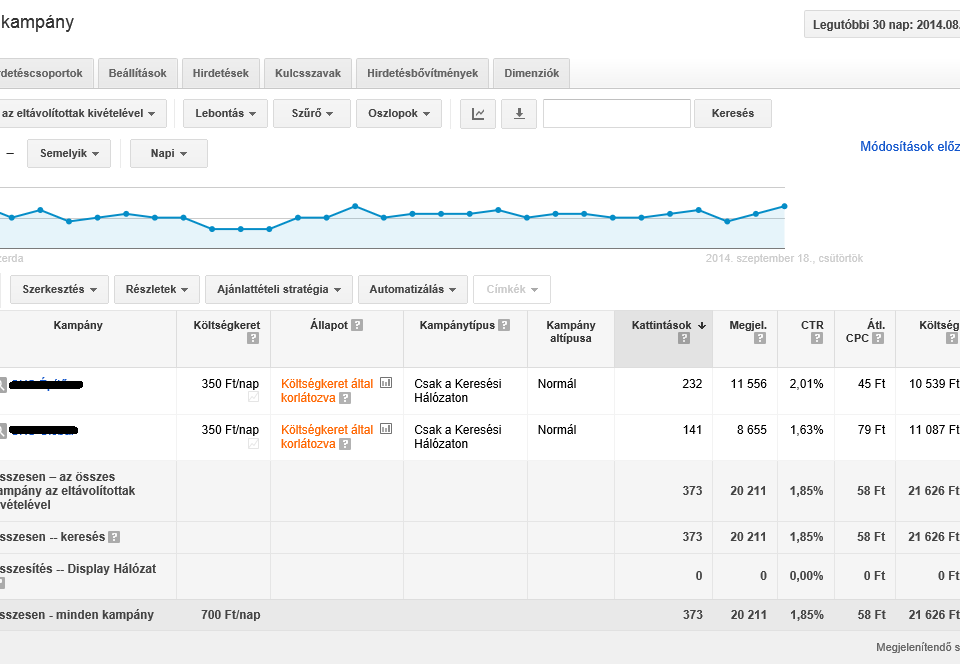Click the chart's peak point in the middle
960x670 pixels.
click(x=355, y=206)
